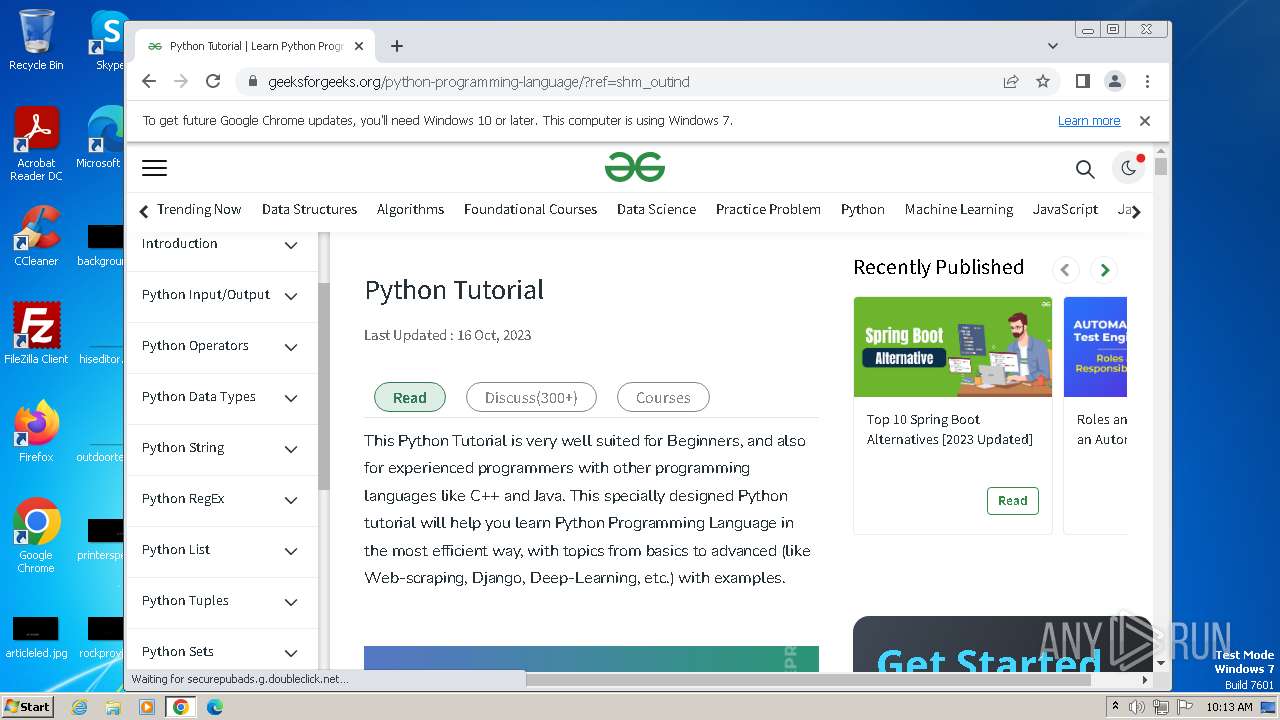Open a new tab with the plus button
The width and height of the screenshot is (1280, 720).
click(x=397, y=46)
